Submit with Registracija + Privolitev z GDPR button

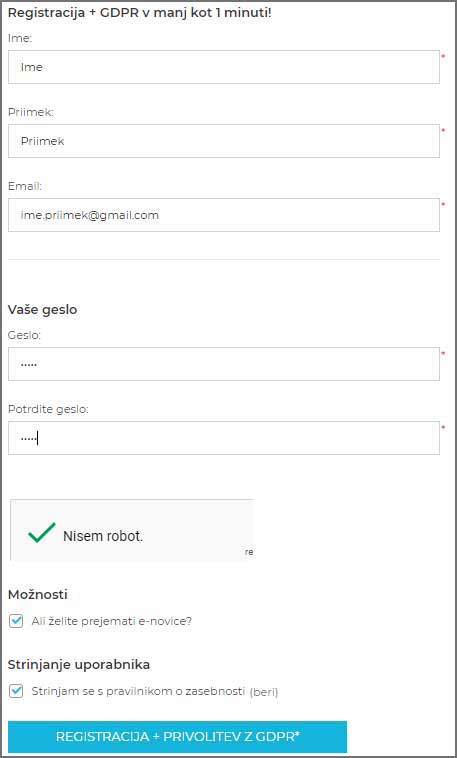177,737
